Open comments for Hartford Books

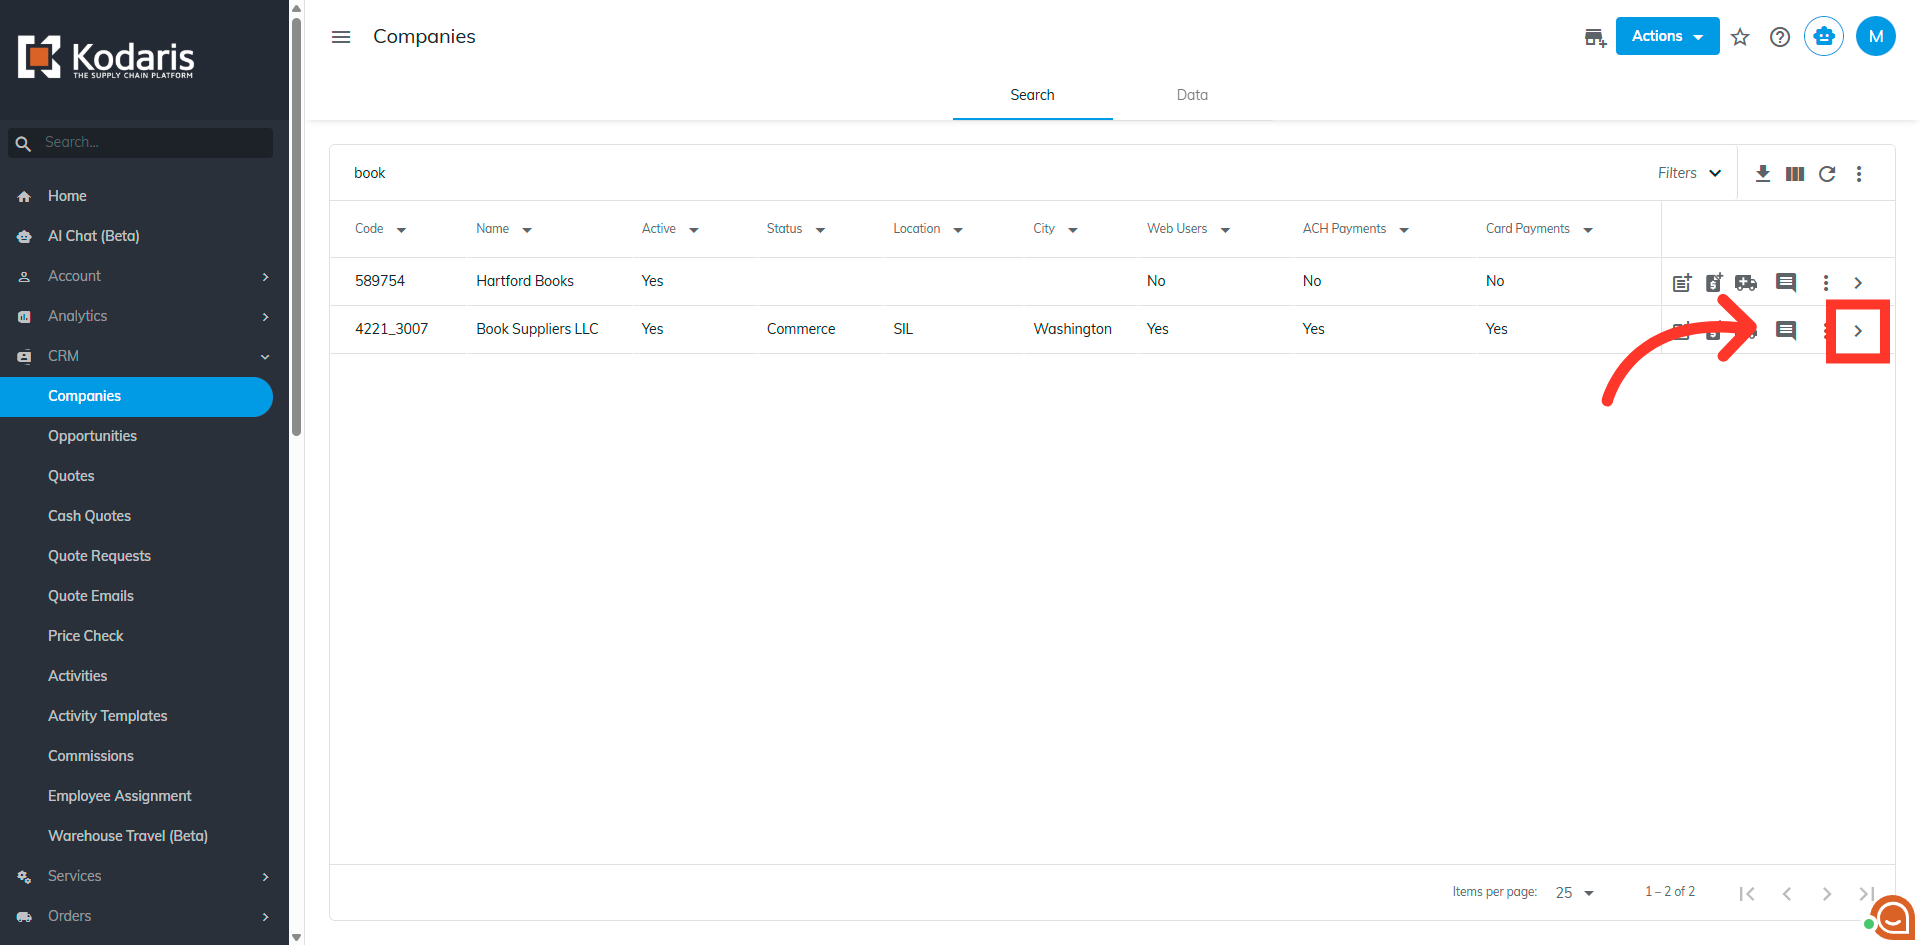1786,282
